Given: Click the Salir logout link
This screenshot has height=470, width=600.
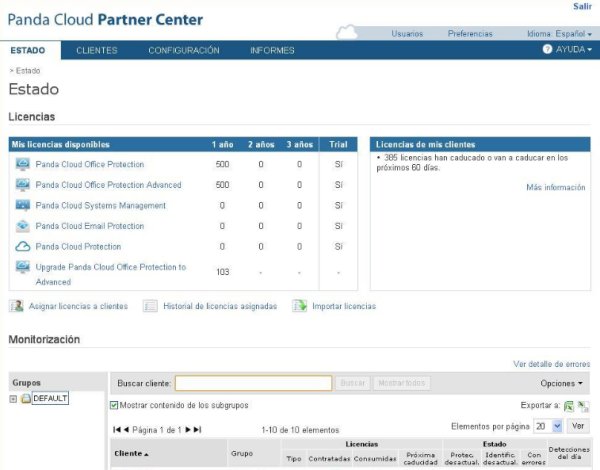Looking at the screenshot, I should click(582, 6).
